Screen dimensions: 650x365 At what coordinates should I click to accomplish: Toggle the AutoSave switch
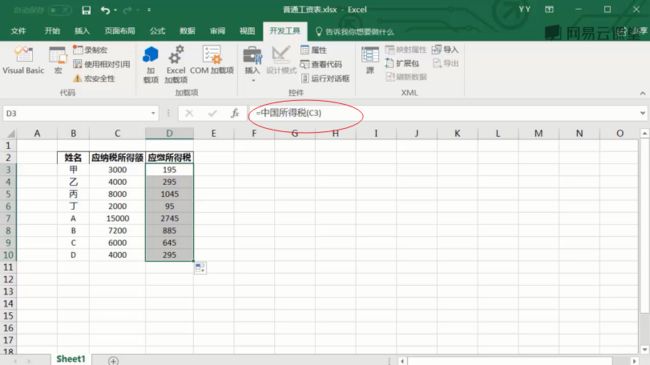tap(59, 10)
